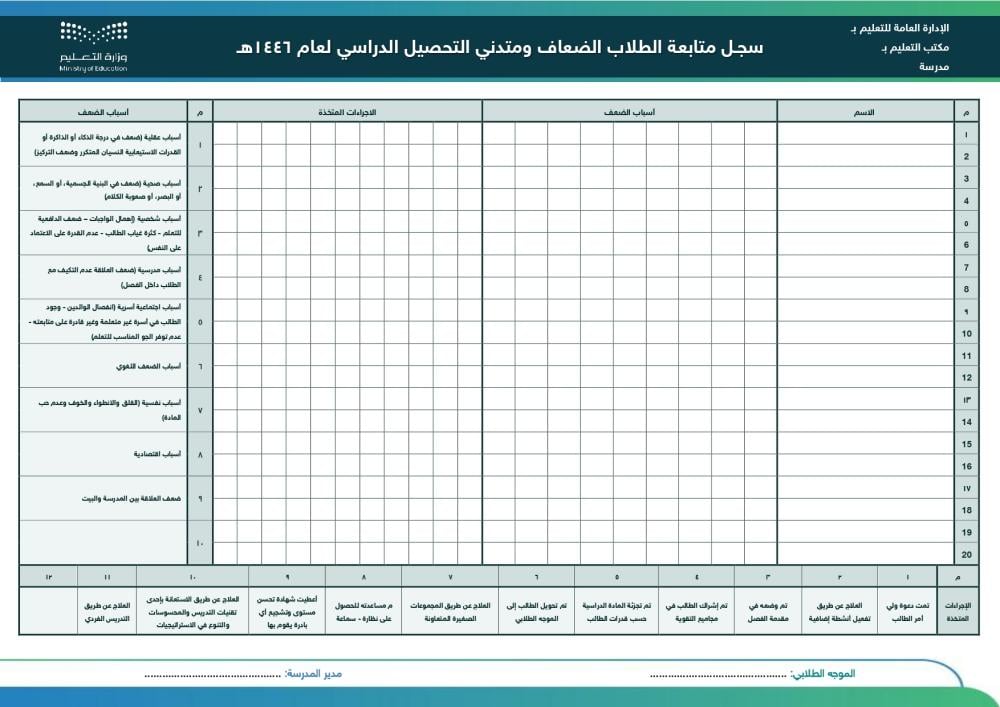The image size is (1000, 707).
Task: Click the العلاج عن طريق التدريس الفردي action
Action: click(106, 611)
